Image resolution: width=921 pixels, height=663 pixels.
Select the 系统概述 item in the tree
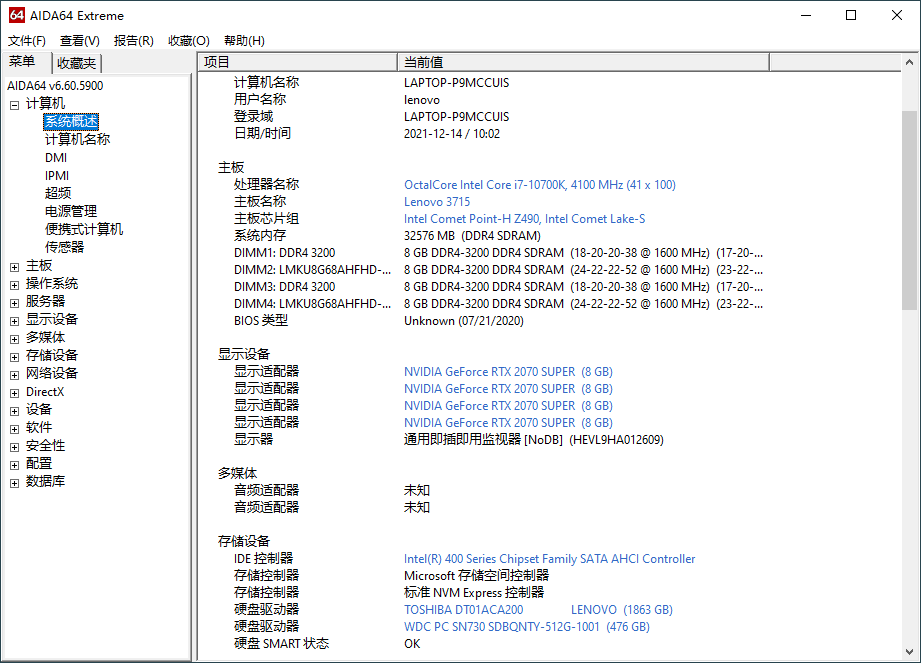coord(70,120)
